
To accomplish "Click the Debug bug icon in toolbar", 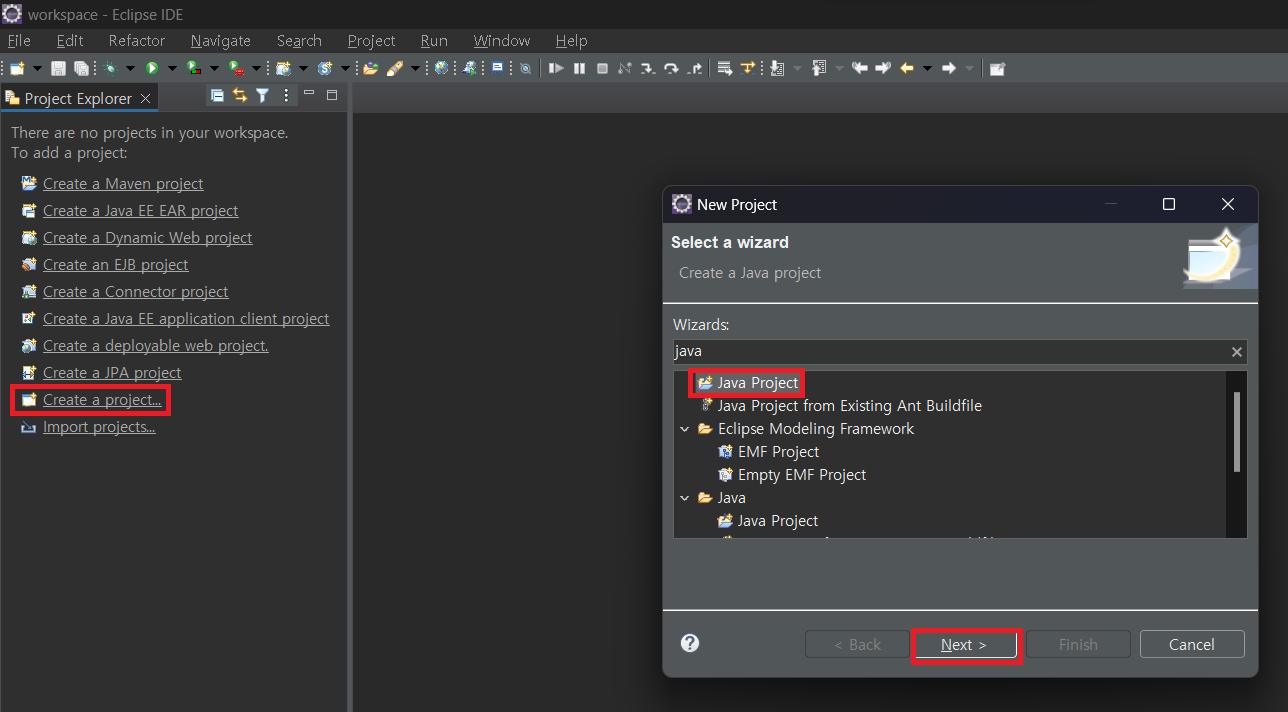I will [x=110, y=68].
